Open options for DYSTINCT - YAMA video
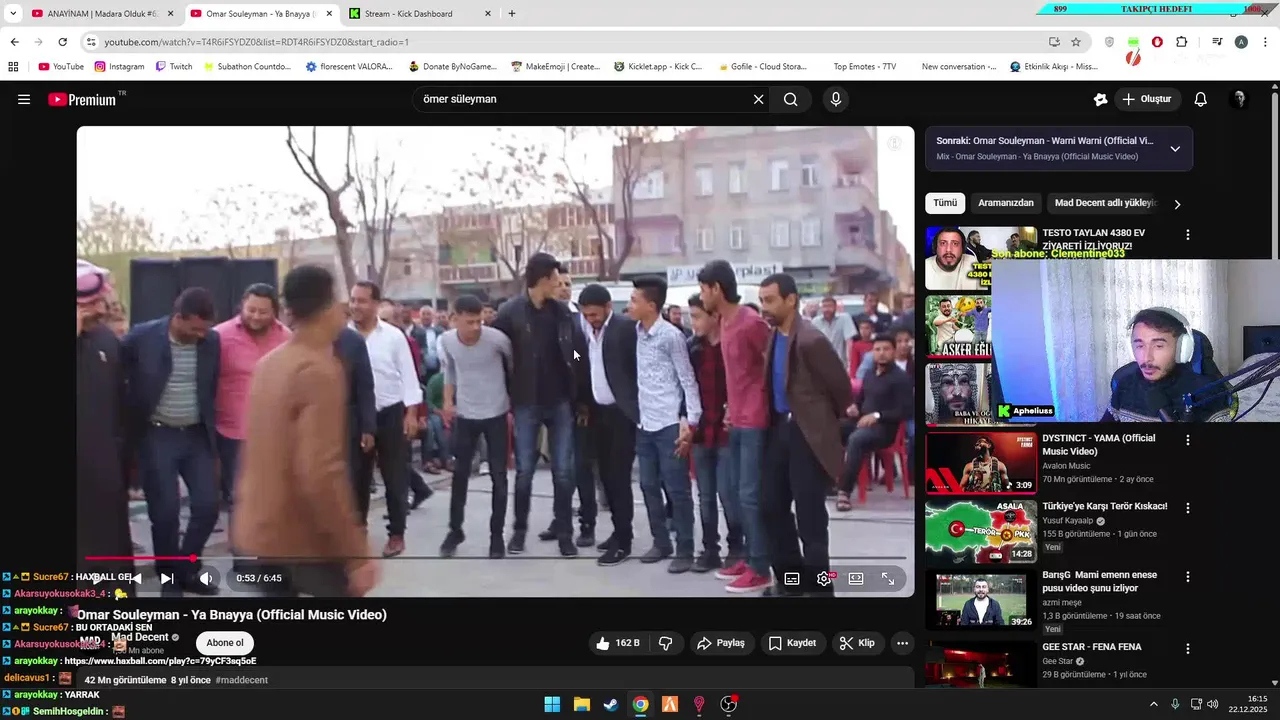The image size is (1280, 720). tap(1188, 440)
